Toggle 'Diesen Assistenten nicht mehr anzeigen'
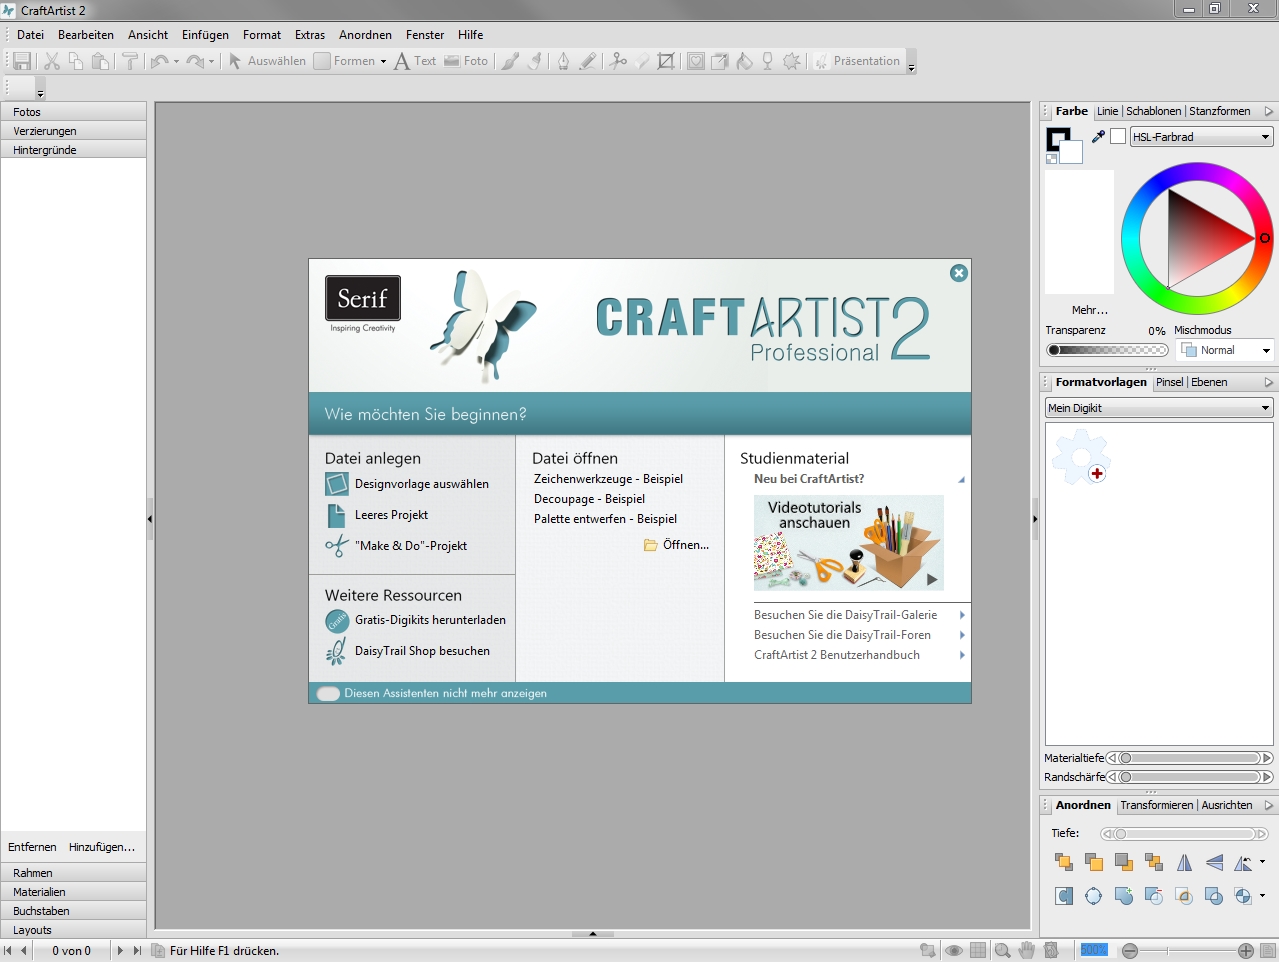The width and height of the screenshot is (1279, 962). tap(328, 692)
